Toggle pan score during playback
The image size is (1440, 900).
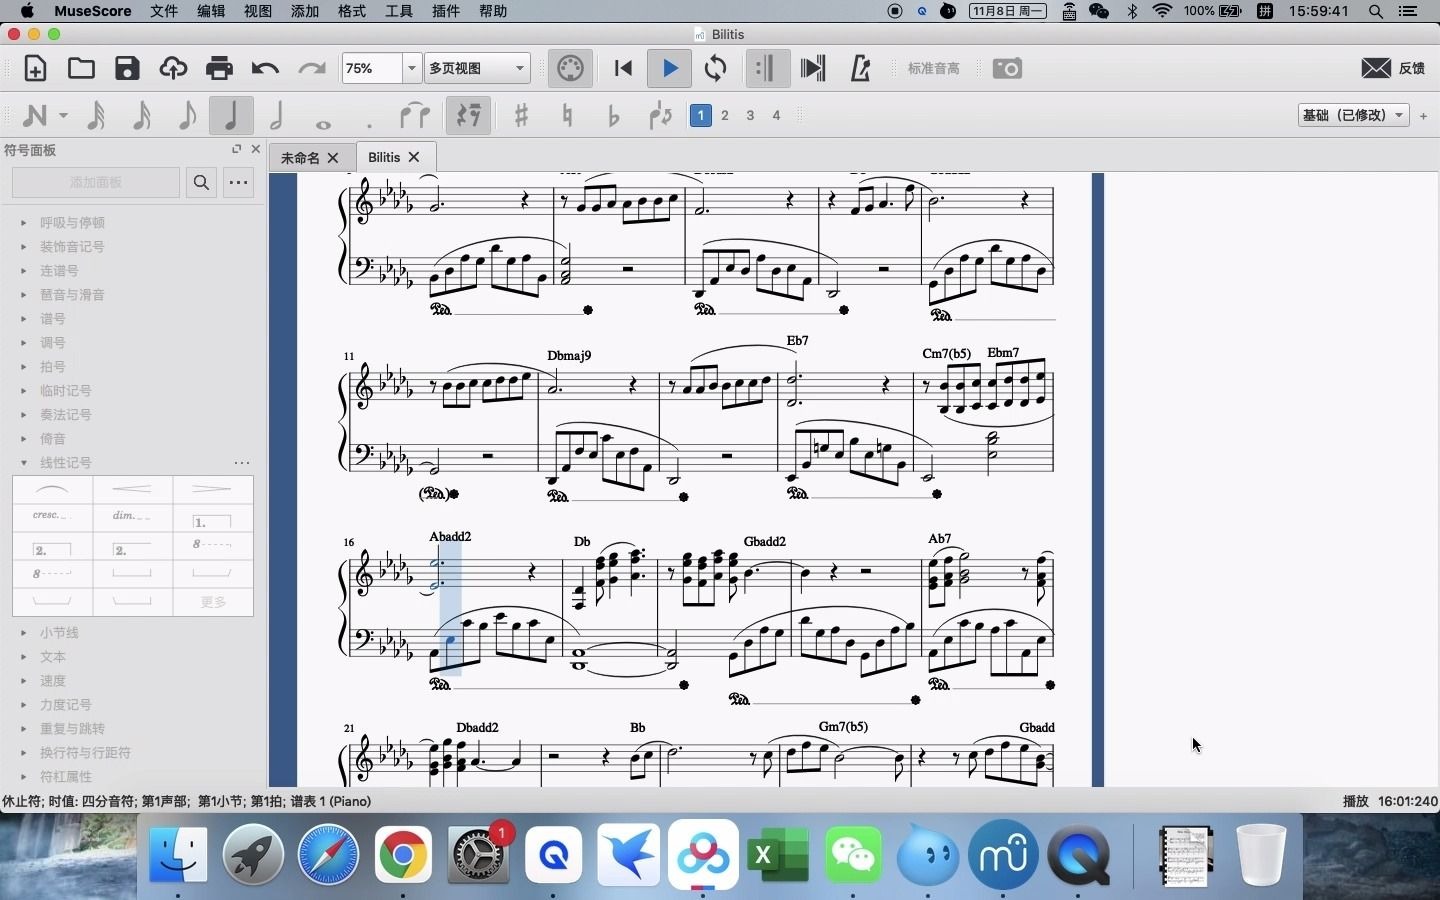[x=812, y=68]
